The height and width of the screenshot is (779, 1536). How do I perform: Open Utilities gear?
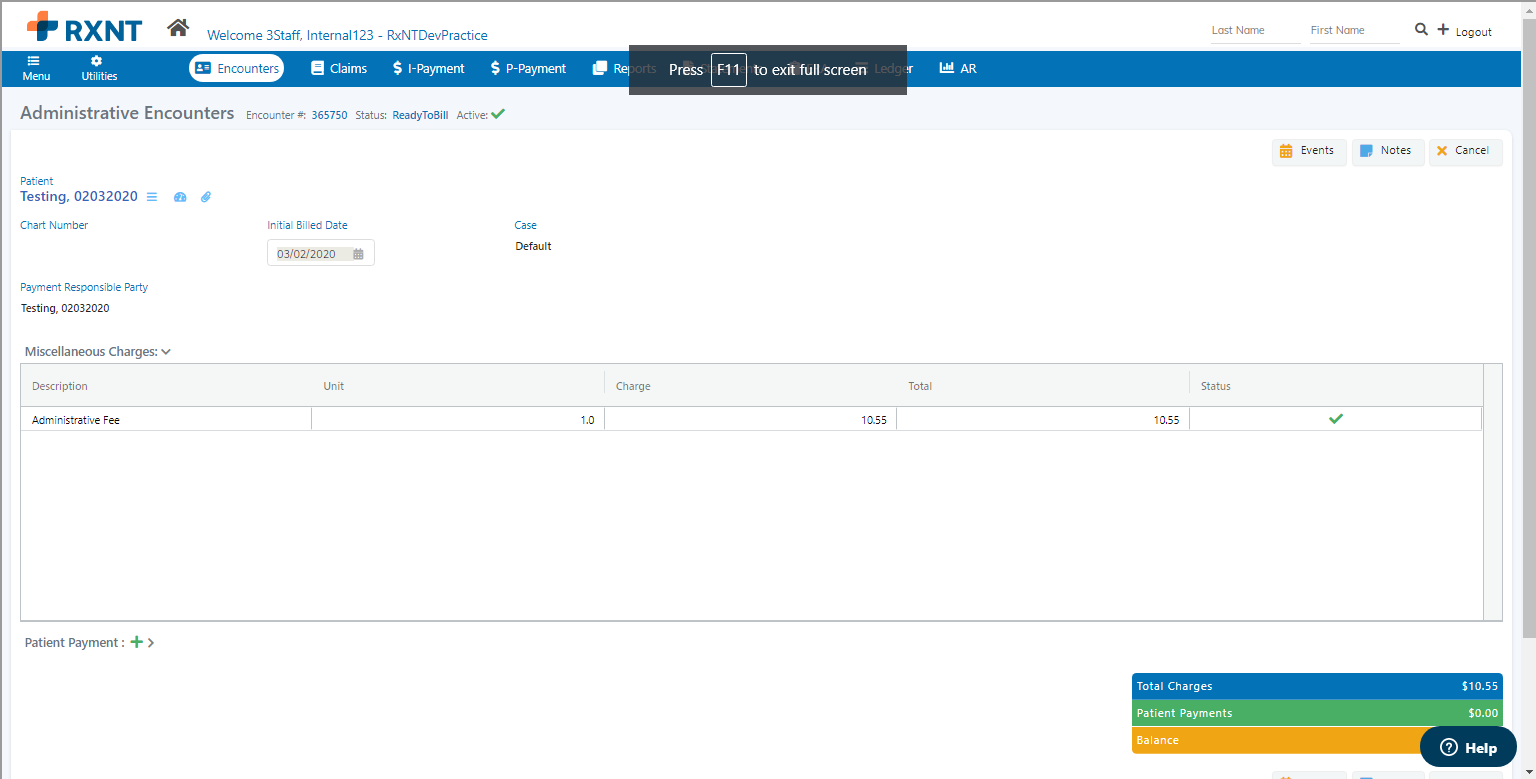99,68
